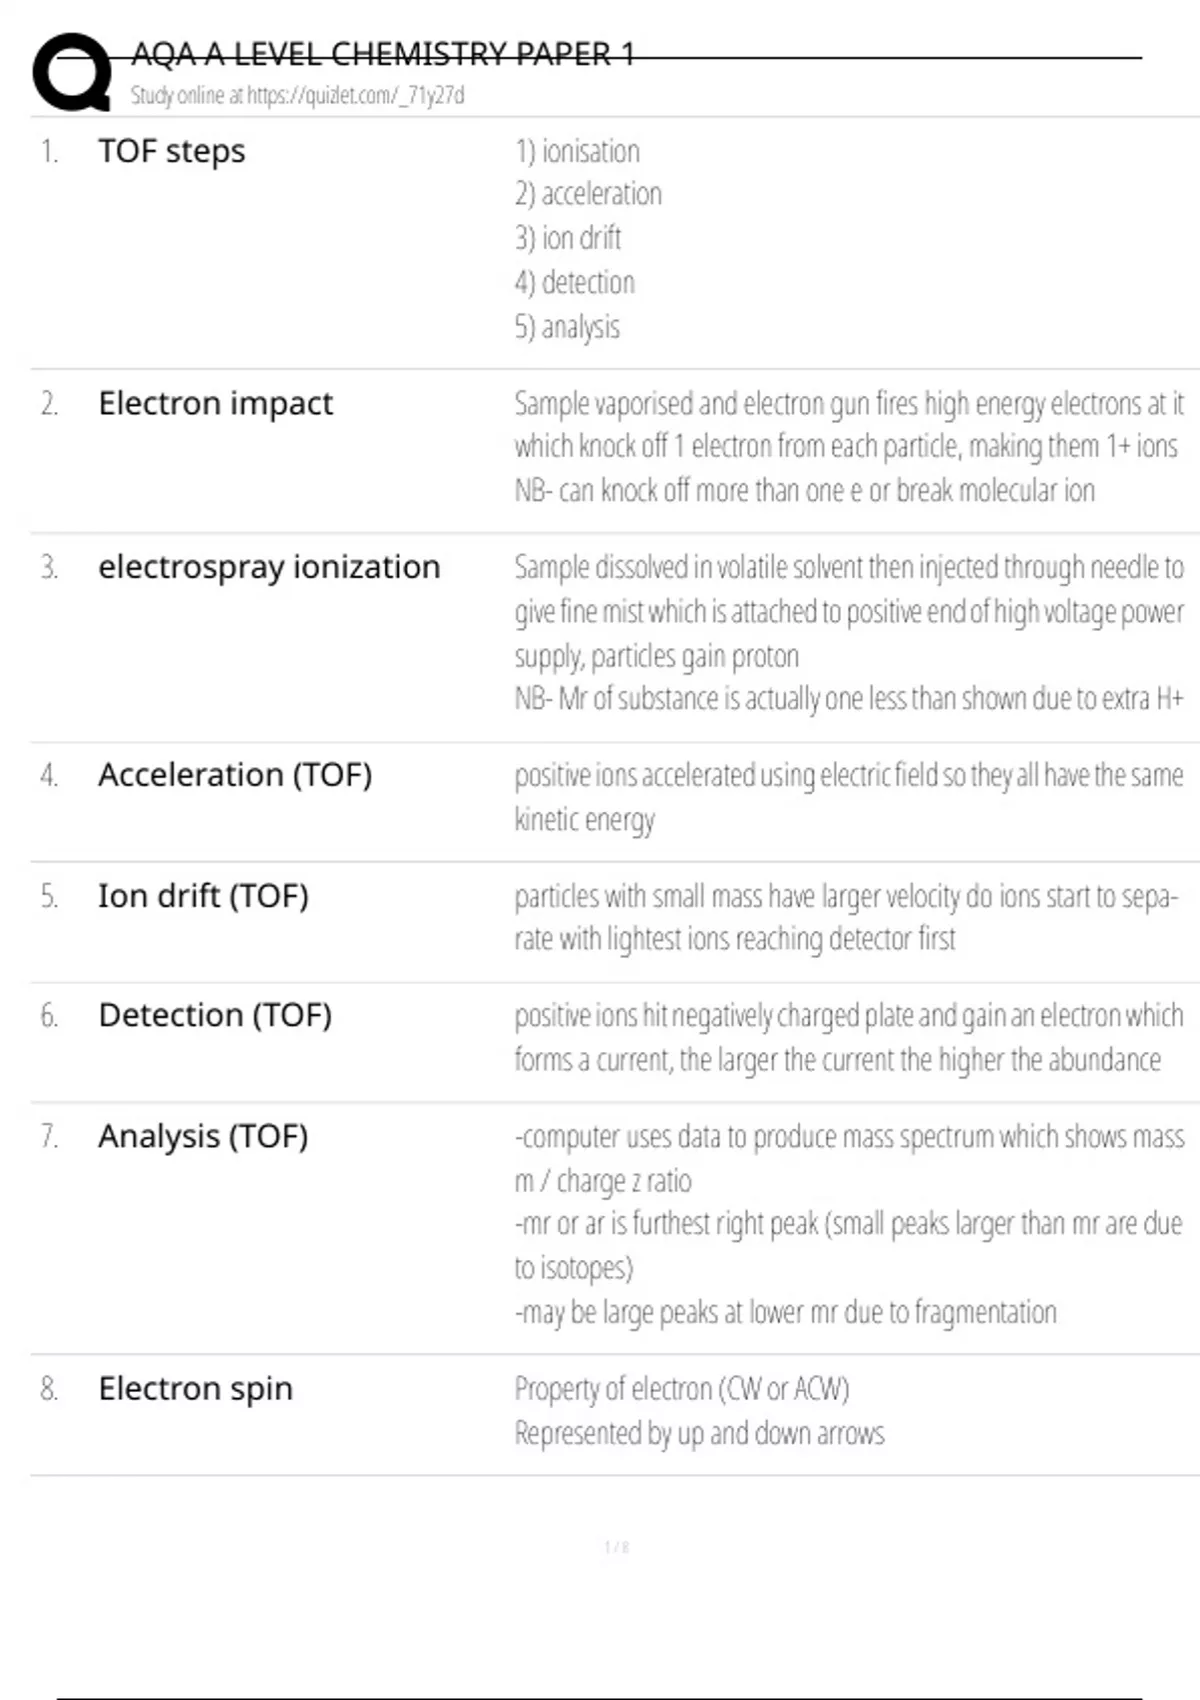The width and height of the screenshot is (1200, 1700).
Task: Click 'Represented by up and down arrows' text
Action: [x=699, y=1433]
